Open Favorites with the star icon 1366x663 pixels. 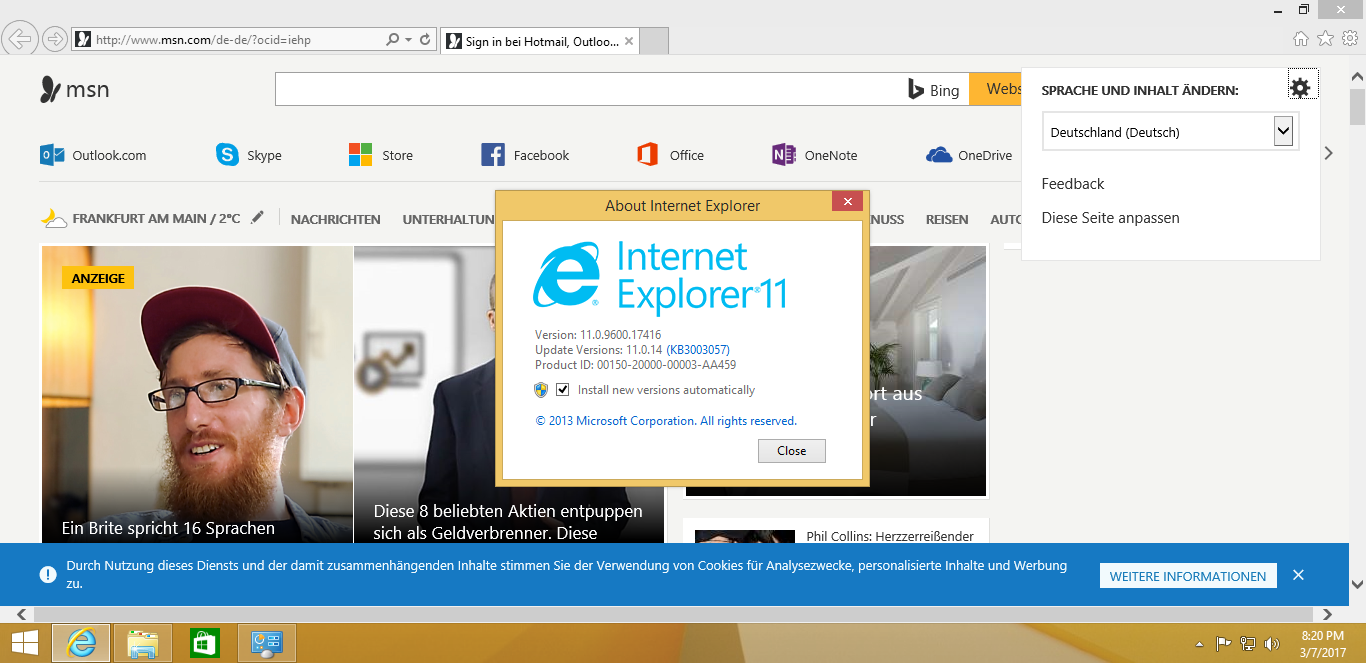tap(1325, 39)
